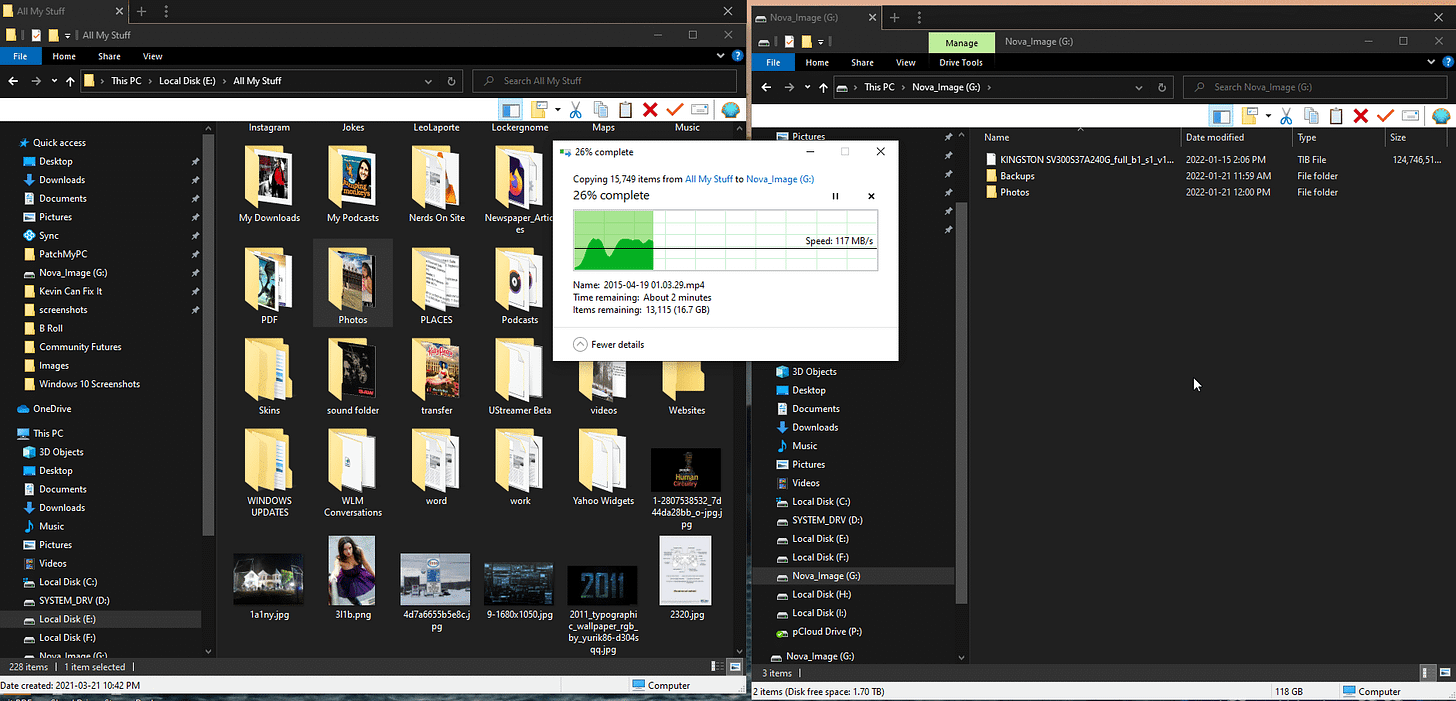Viewport: 1456px width, 701px height.
Task: Go back in Nova_Image window
Action: pyautogui.click(x=767, y=87)
